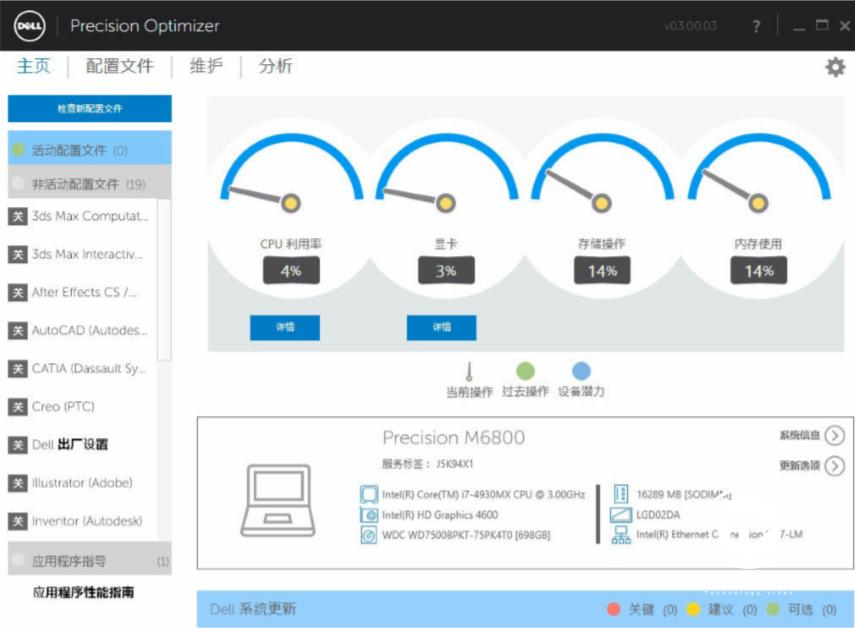855x628 pixels.
Task: Click 服务标签 J5K94X1 text
Action: coord(428,464)
